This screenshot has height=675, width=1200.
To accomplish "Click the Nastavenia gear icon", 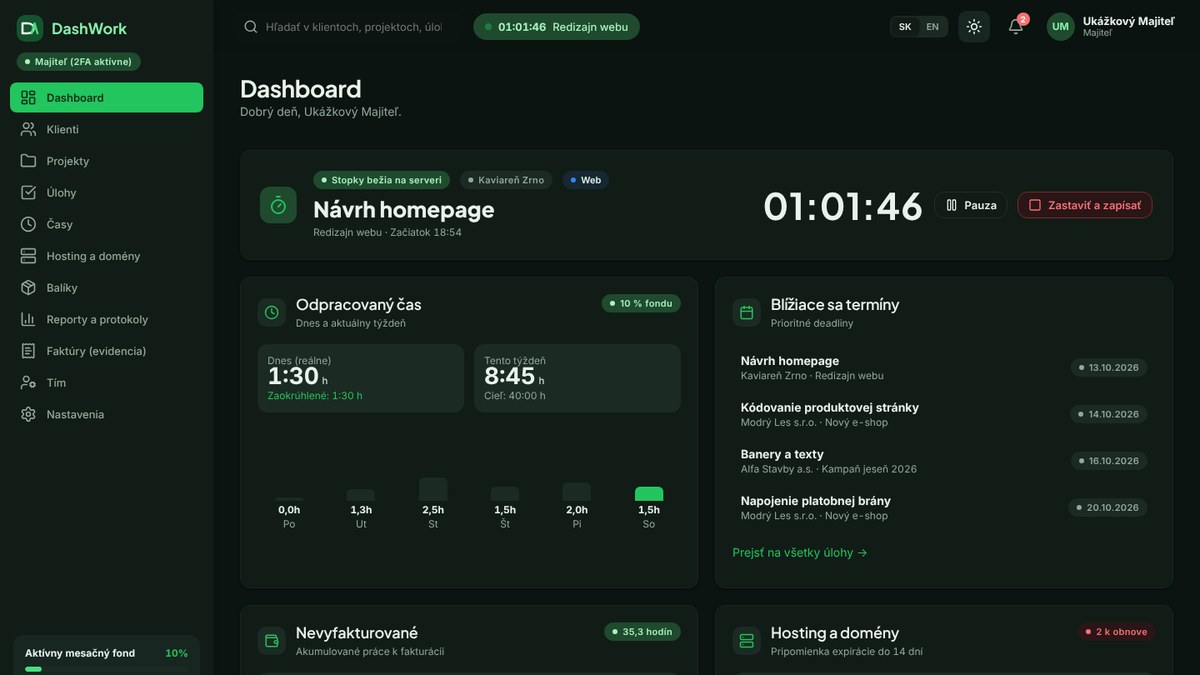I will pos(28,414).
